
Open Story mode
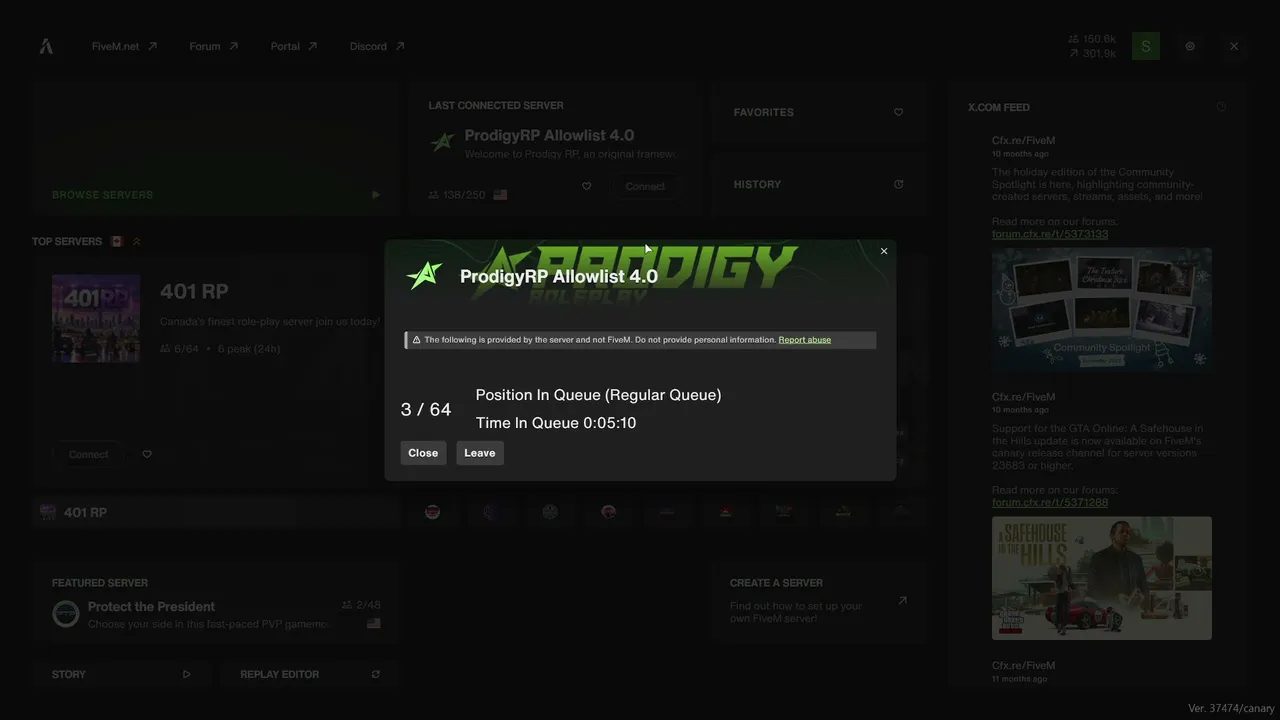tap(121, 674)
